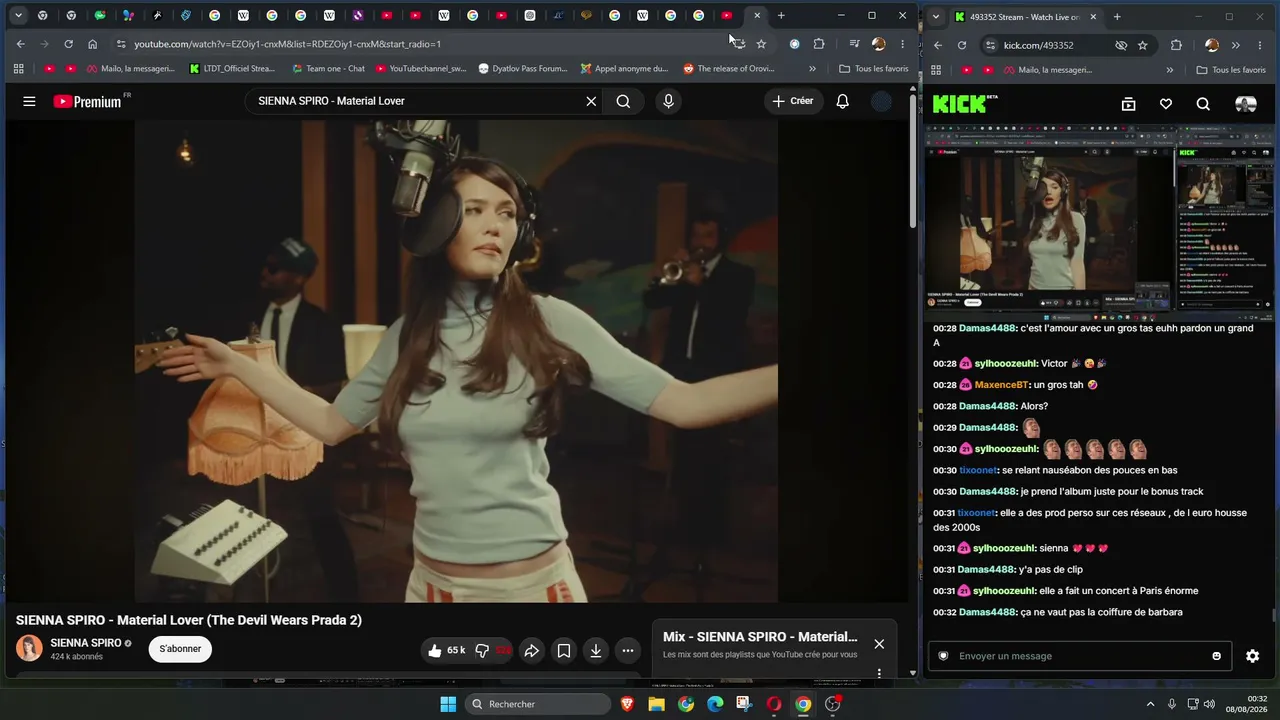Share the video using the arrow icon
The image size is (1280, 720).
[531, 651]
